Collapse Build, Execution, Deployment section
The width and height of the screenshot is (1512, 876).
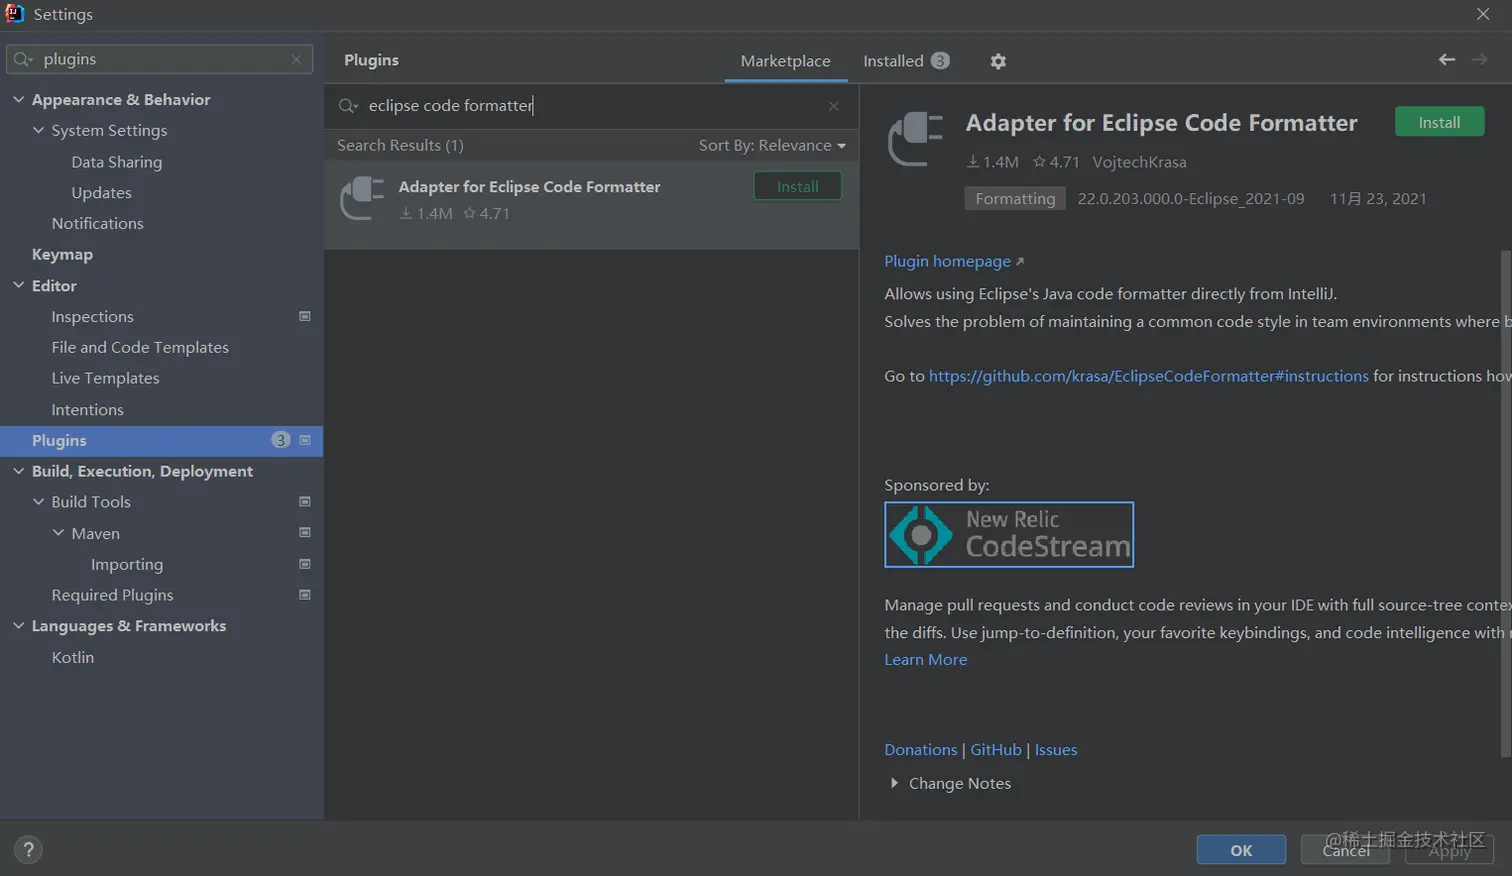(18, 471)
